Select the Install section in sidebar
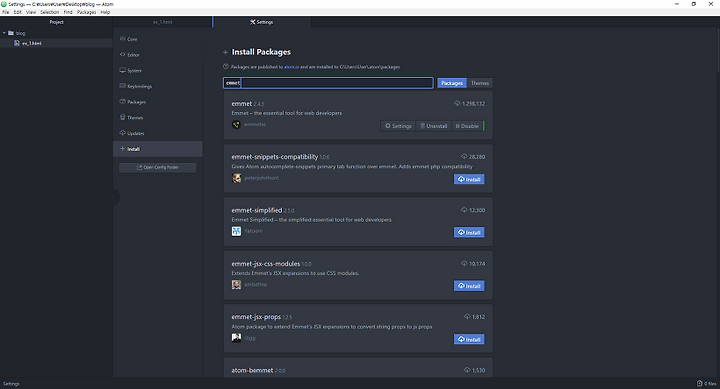The width and height of the screenshot is (720, 389). tap(158, 149)
